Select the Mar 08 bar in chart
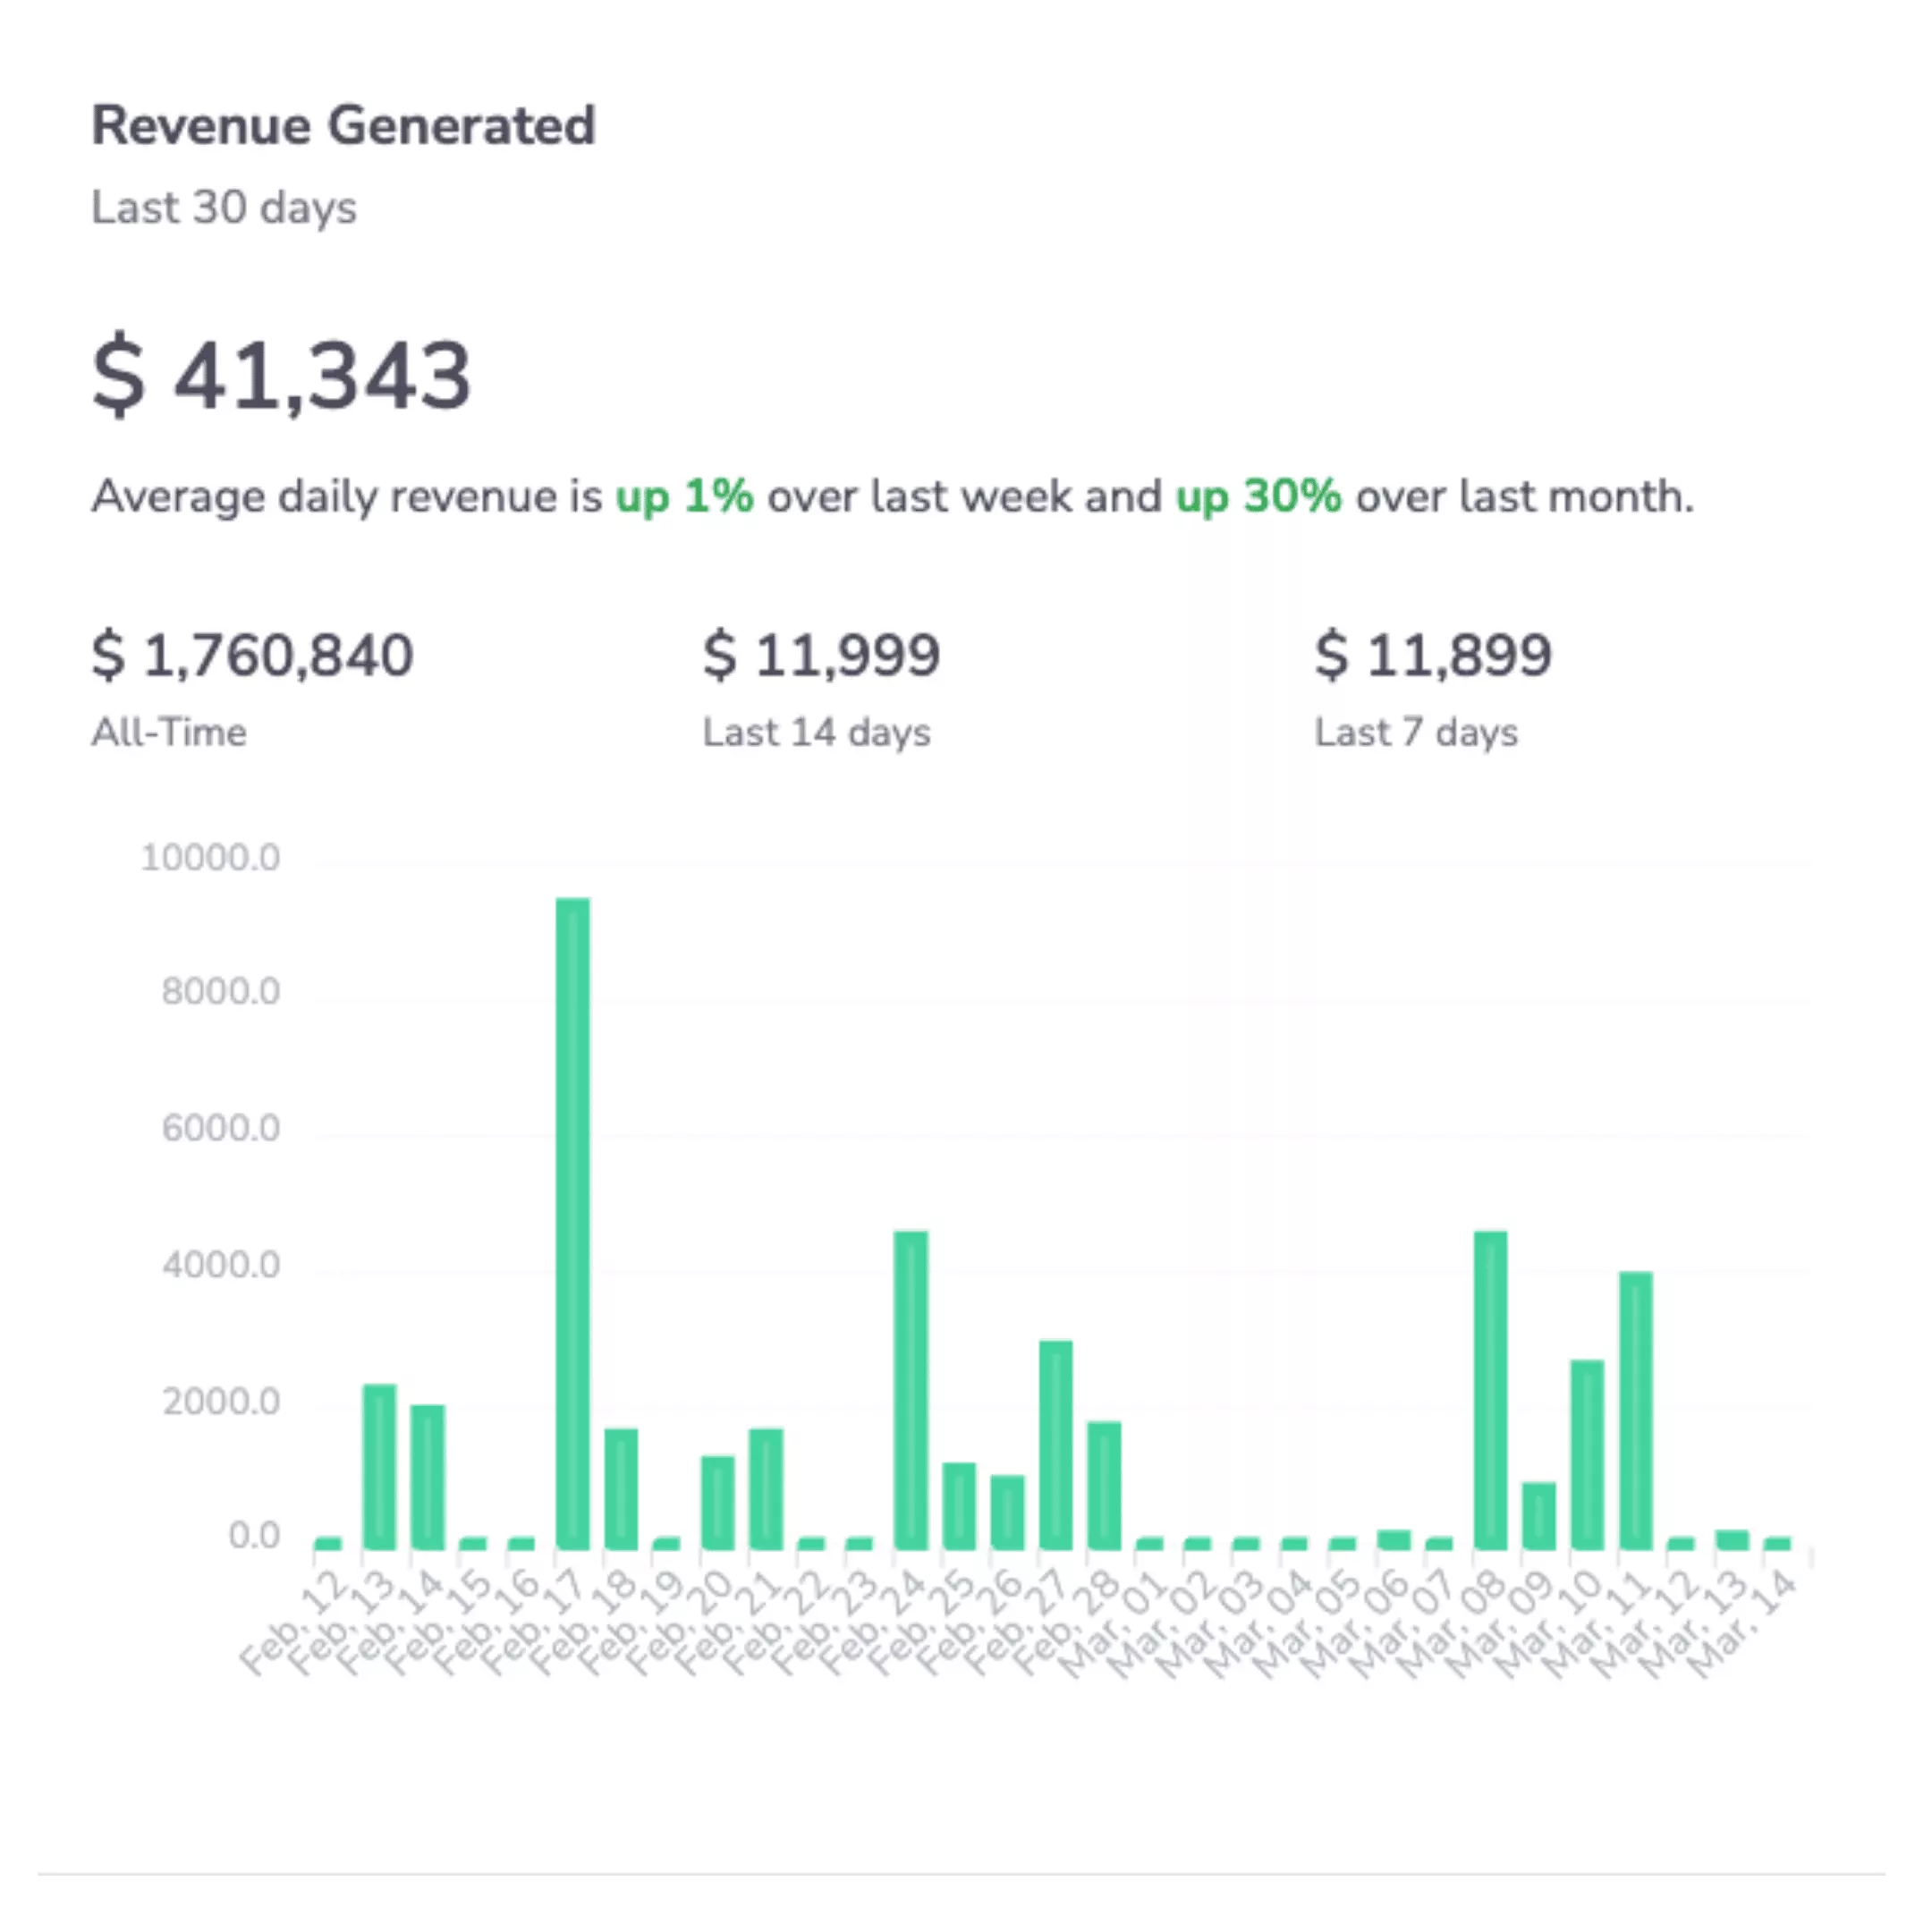The image size is (1932, 1932). tap(1490, 1390)
